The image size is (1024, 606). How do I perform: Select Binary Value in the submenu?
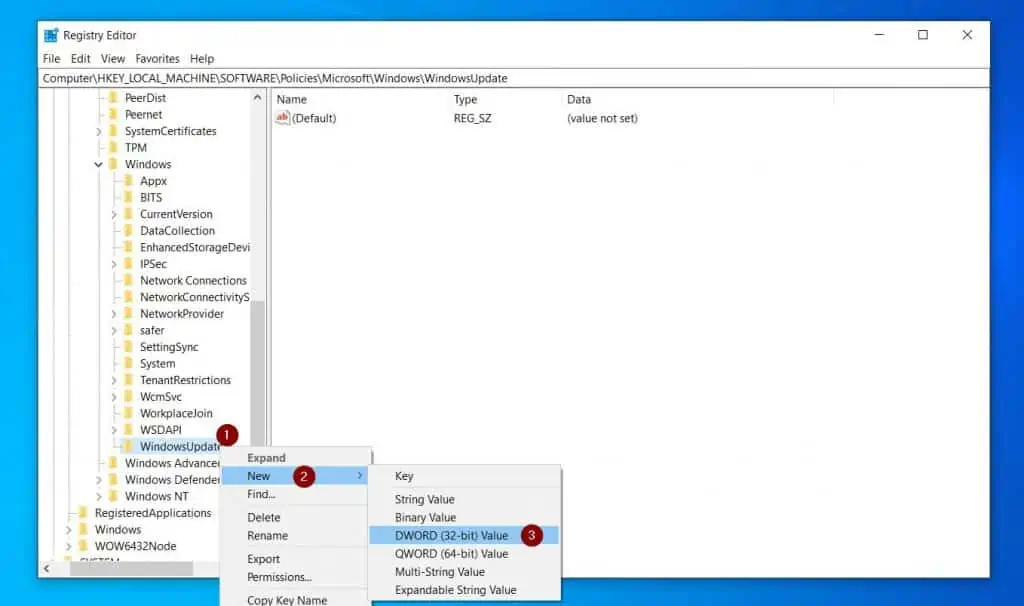(x=464, y=517)
